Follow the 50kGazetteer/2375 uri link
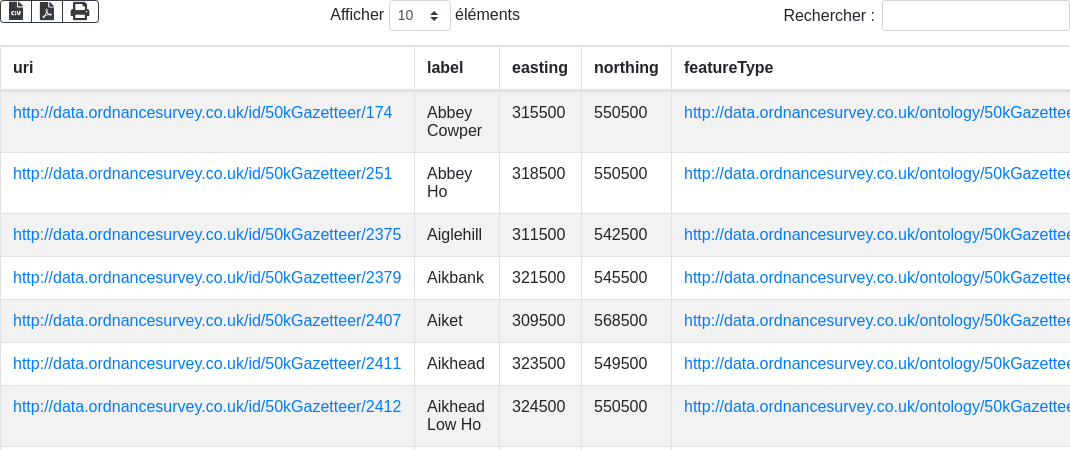The width and height of the screenshot is (1070, 450). [207, 235]
